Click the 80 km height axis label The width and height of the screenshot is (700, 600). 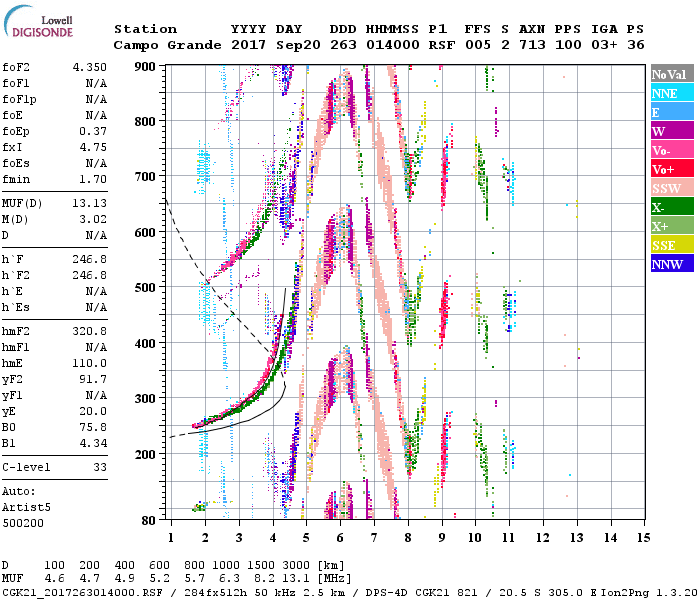148,521
